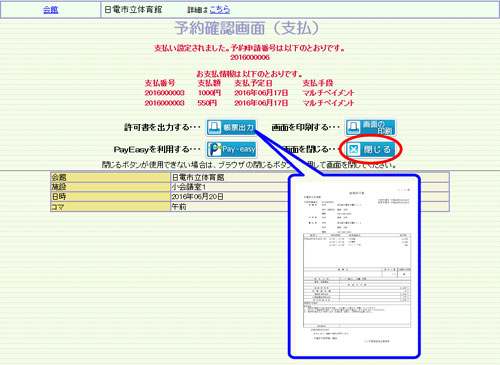This screenshot has height=365, width=500.
Task: Click payment date in the 1000円 row
Action: click(261, 93)
